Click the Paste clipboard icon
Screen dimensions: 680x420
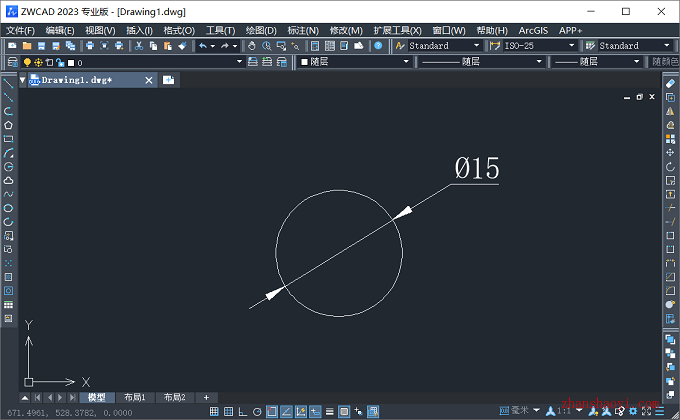[x=167, y=46]
